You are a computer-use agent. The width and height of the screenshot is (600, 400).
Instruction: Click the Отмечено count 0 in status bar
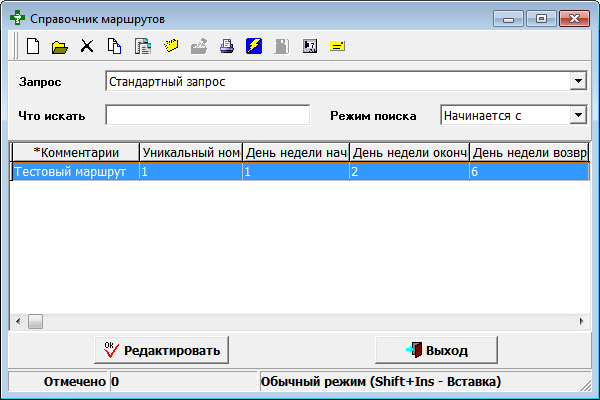[x=115, y=382]
